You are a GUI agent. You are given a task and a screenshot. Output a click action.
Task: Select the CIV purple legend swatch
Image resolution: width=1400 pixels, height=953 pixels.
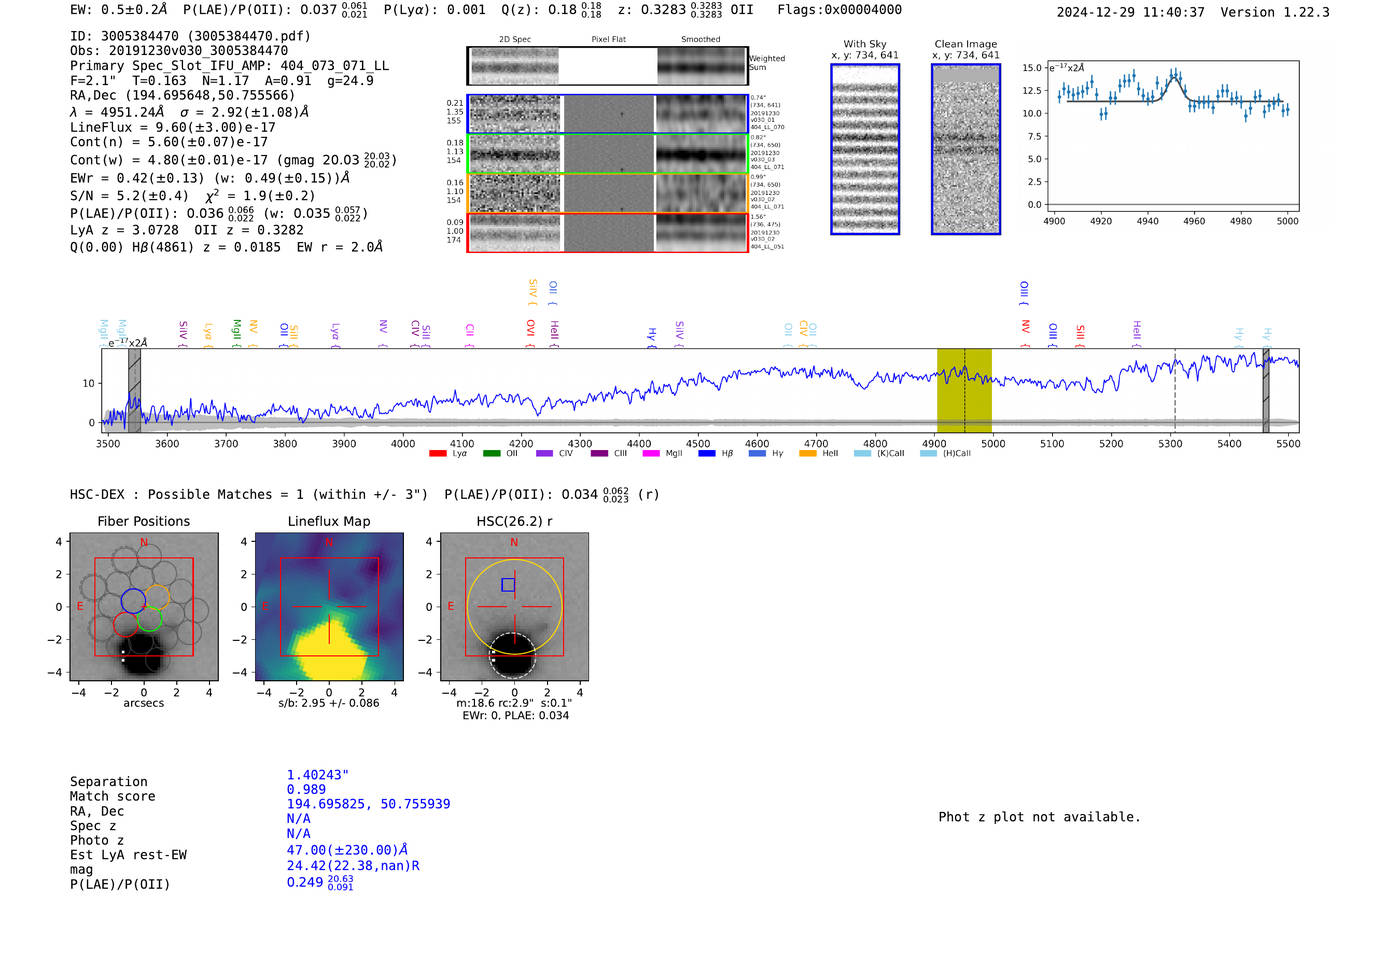tap(544, 454)
